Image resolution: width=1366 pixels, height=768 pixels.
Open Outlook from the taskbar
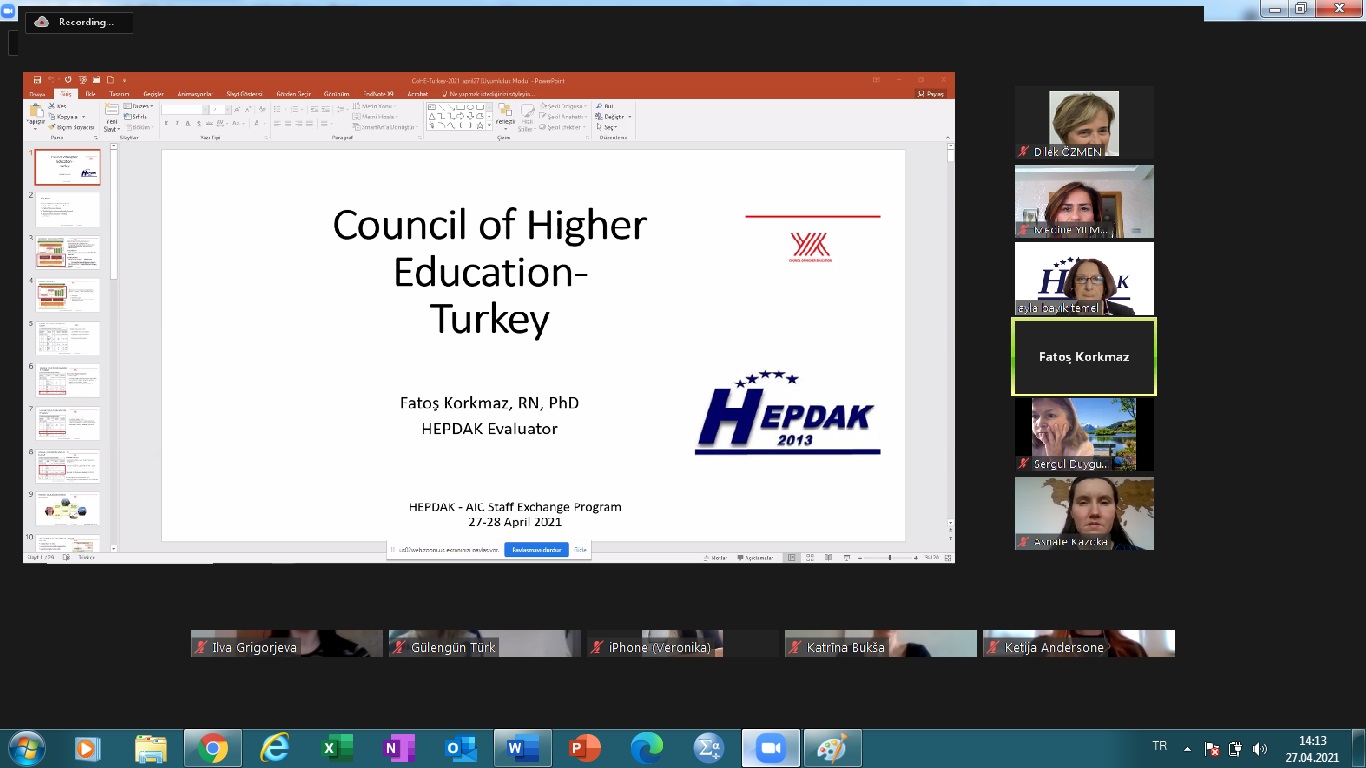460,748
